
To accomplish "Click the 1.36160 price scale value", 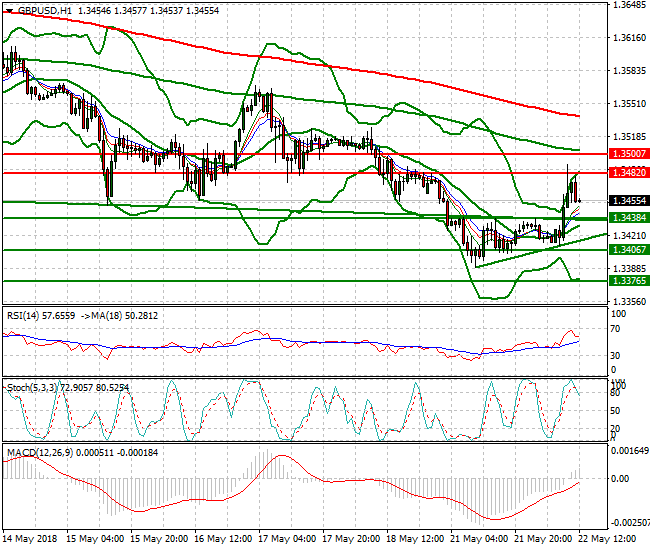I will click(629, 38).
